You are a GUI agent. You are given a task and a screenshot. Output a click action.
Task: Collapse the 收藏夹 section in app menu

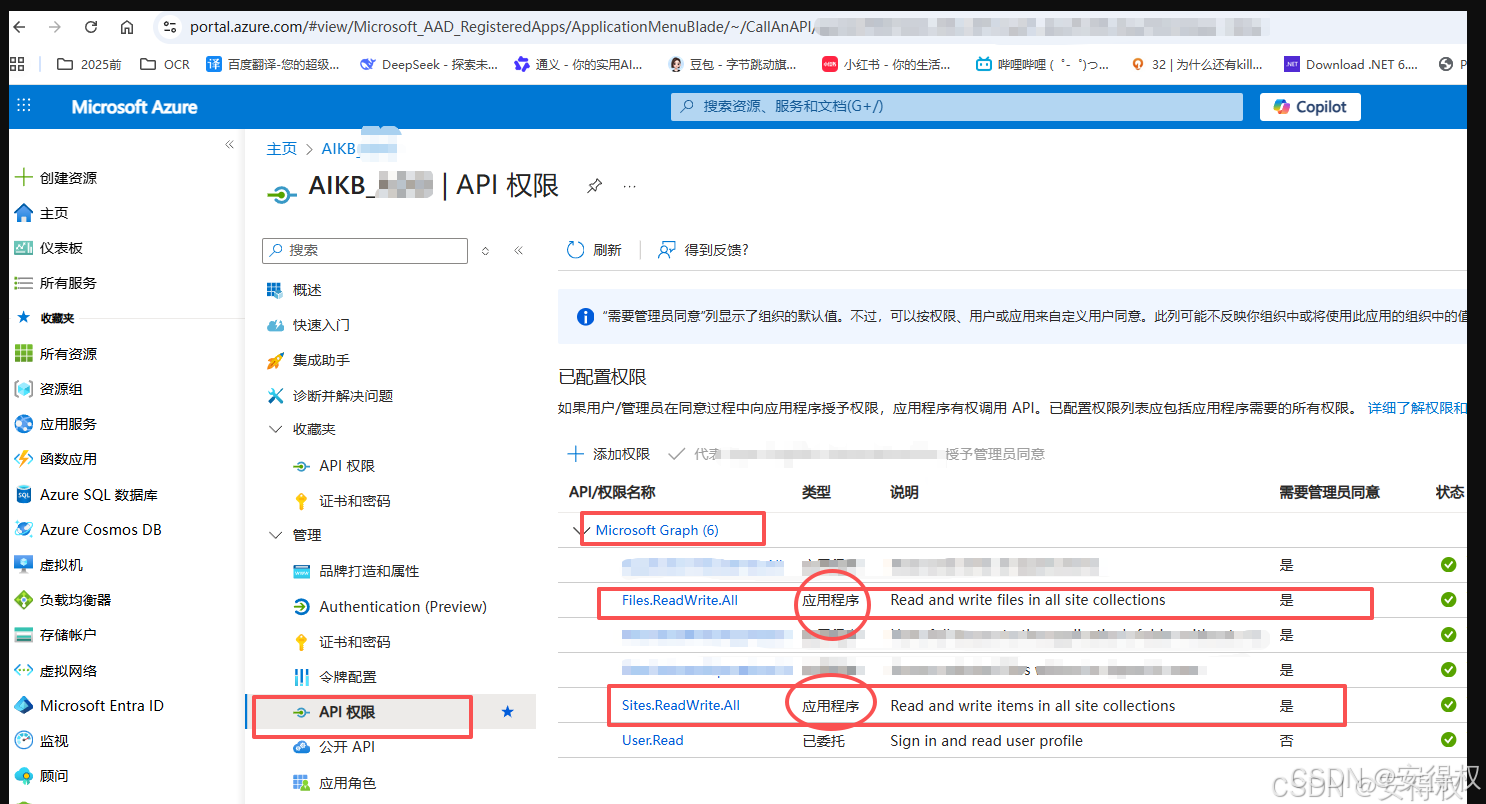click(x=276, y=430)
